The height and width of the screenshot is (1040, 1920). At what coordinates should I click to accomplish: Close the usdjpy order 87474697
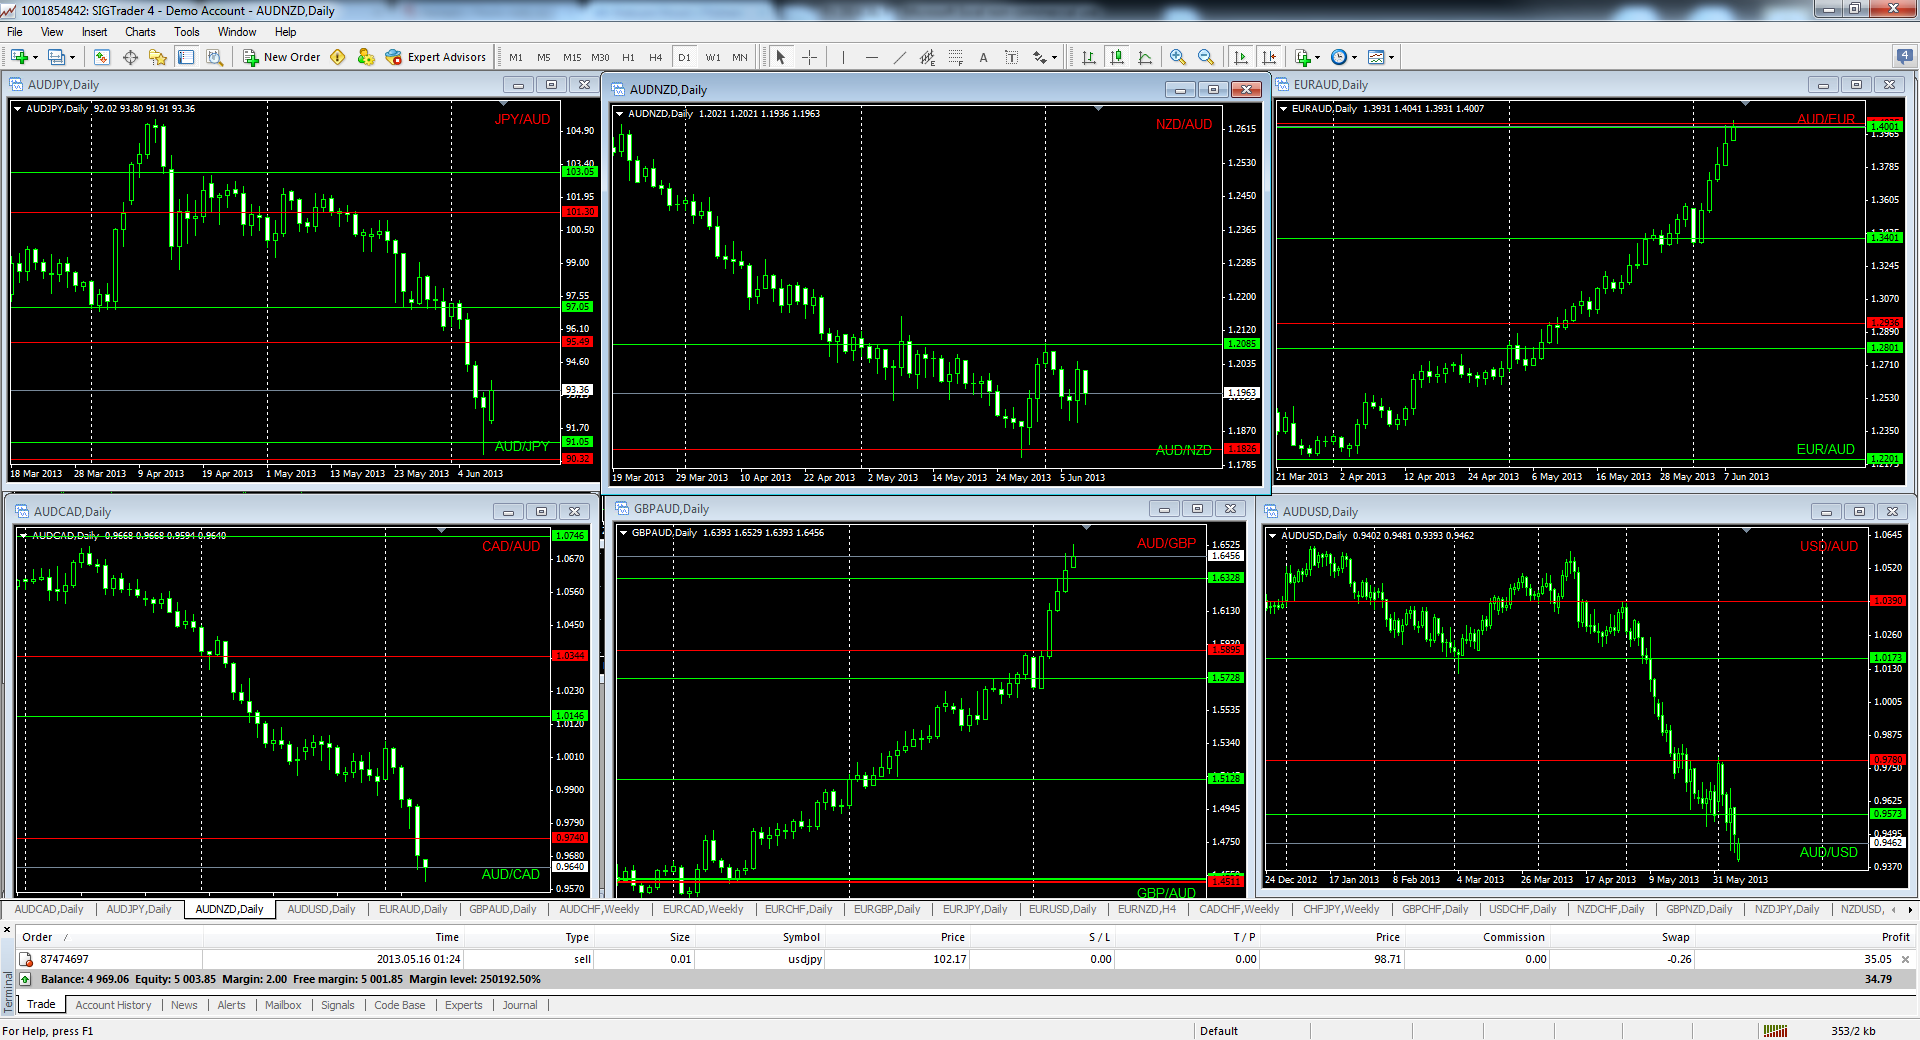click(x=1905, y=959)
